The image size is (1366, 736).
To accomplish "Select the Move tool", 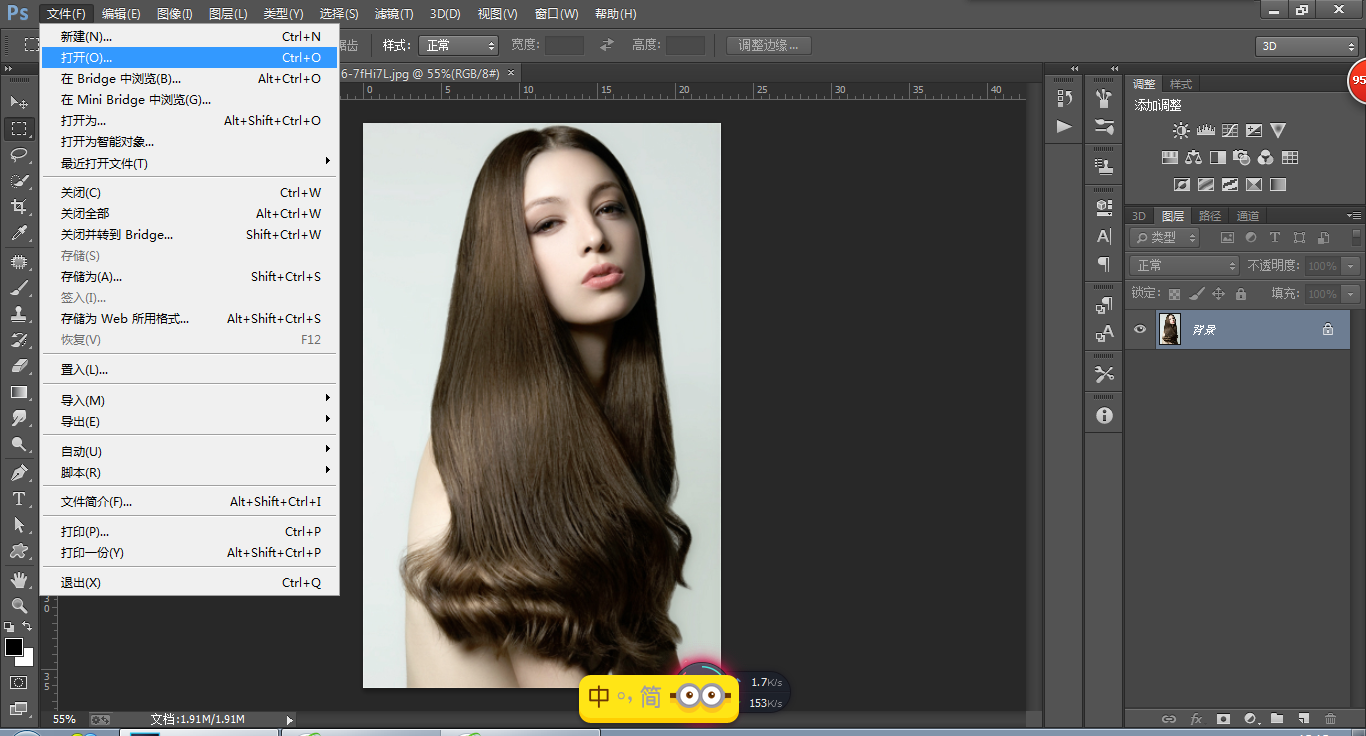I will pyautogui.click(x=19, y=102).
